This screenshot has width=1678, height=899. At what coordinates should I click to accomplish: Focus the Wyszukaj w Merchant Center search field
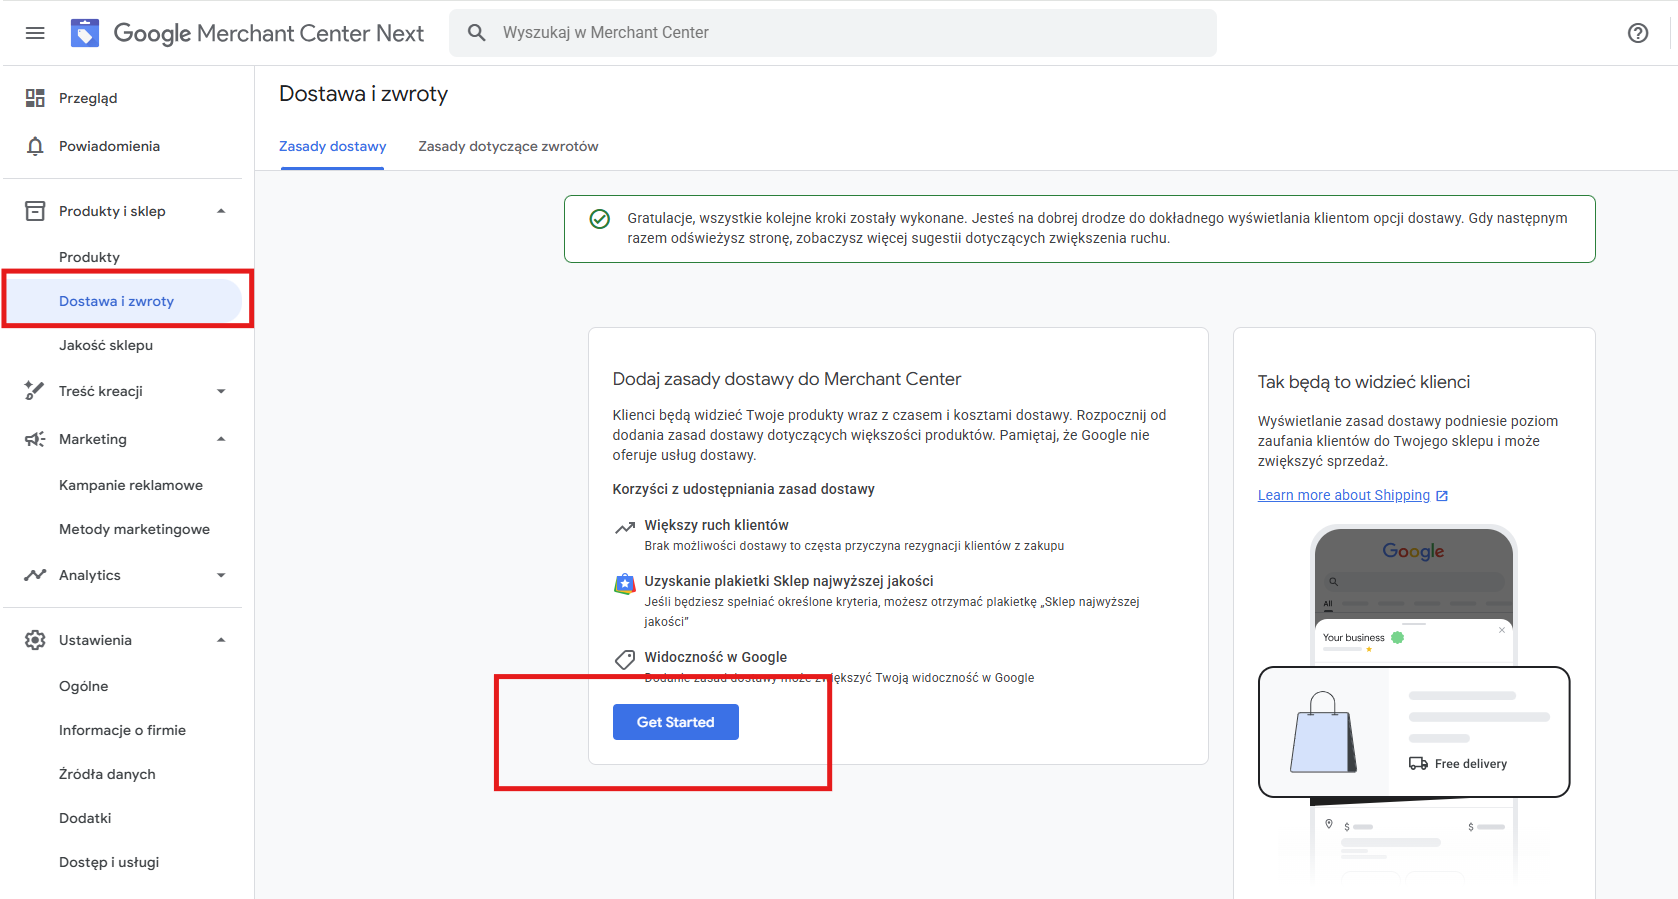click(x=833, y=33)
